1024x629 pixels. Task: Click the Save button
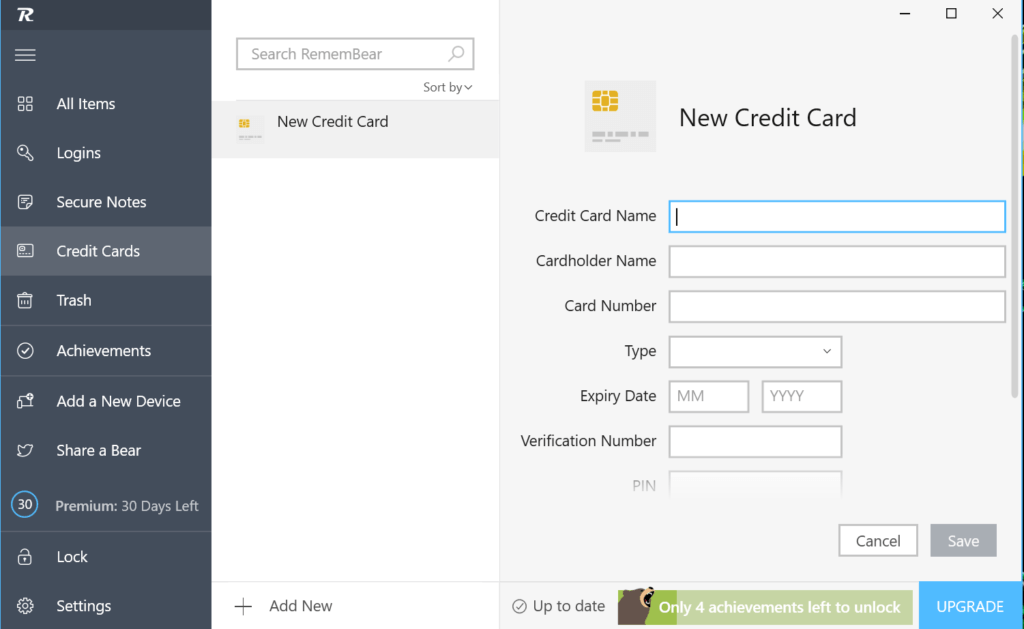(x=963, y=540)
